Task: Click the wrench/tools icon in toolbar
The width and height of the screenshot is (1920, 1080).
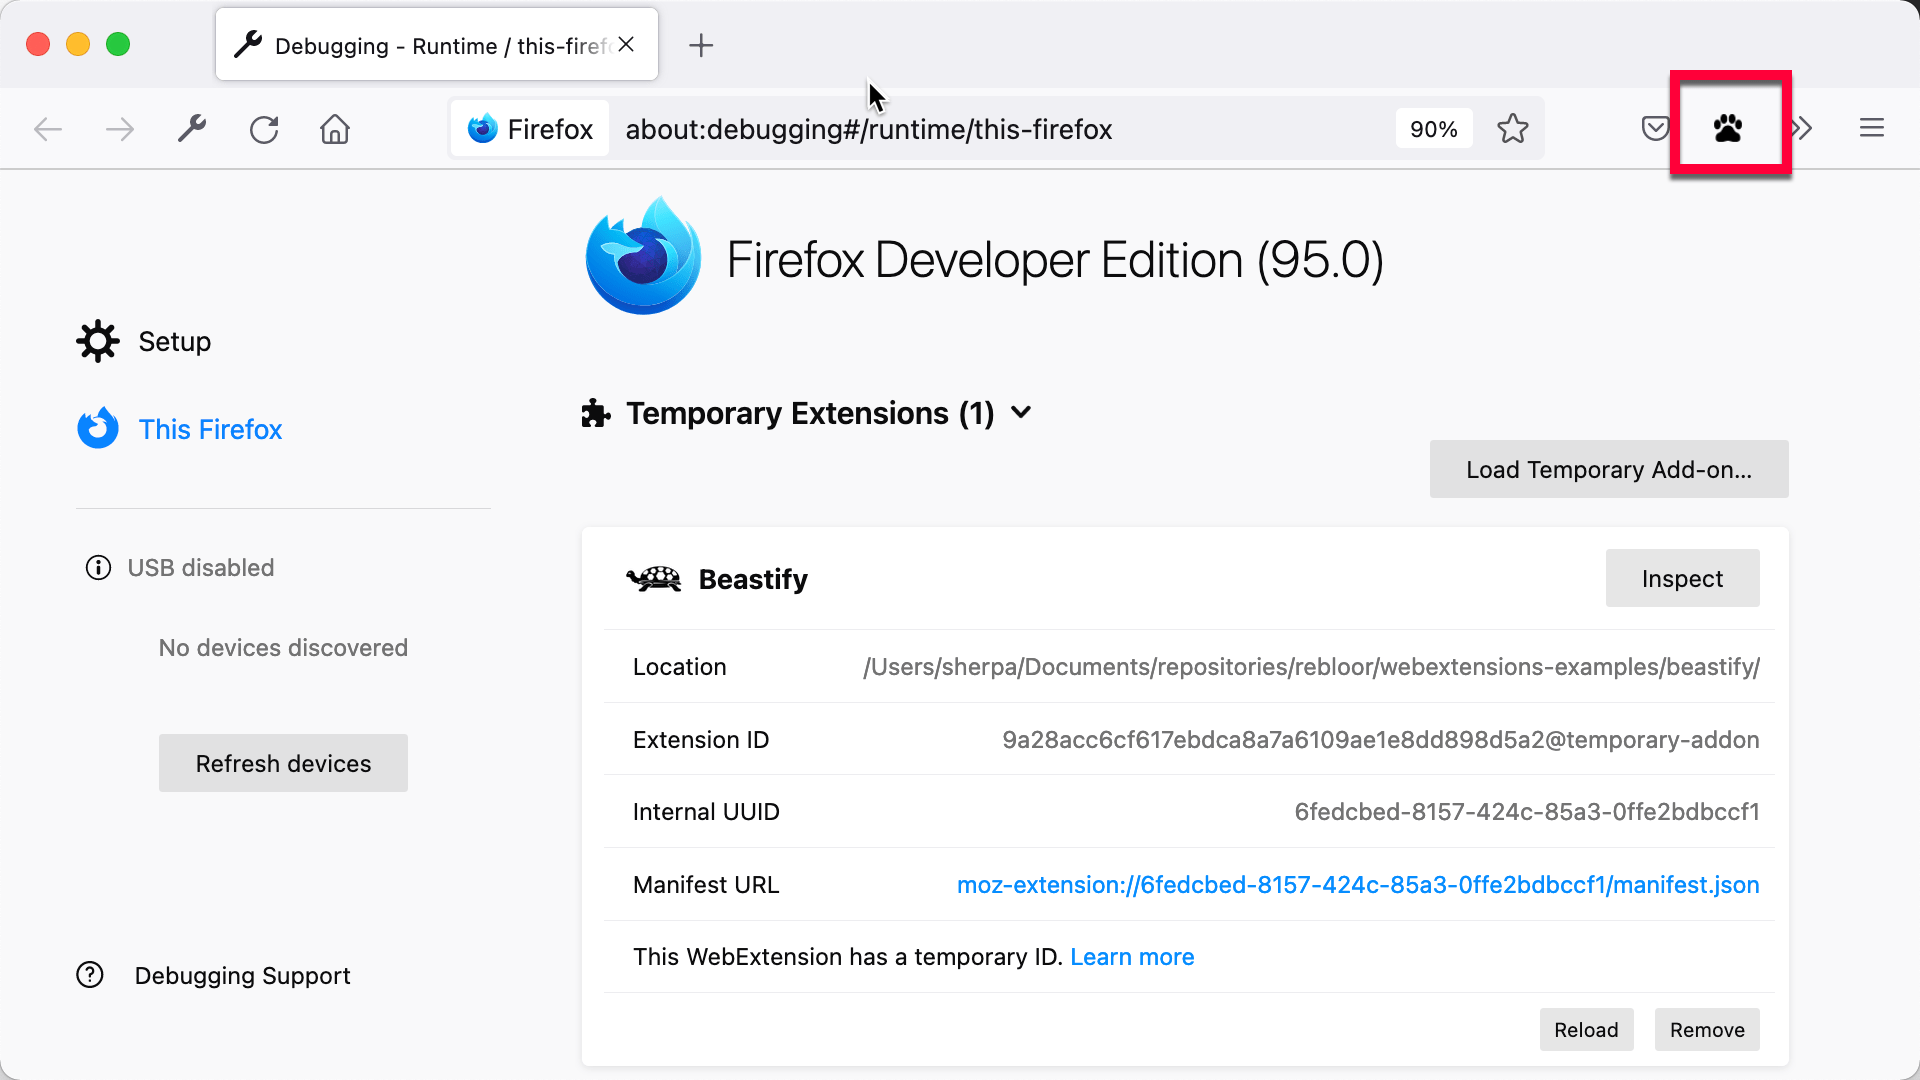Action: [191, 128]
